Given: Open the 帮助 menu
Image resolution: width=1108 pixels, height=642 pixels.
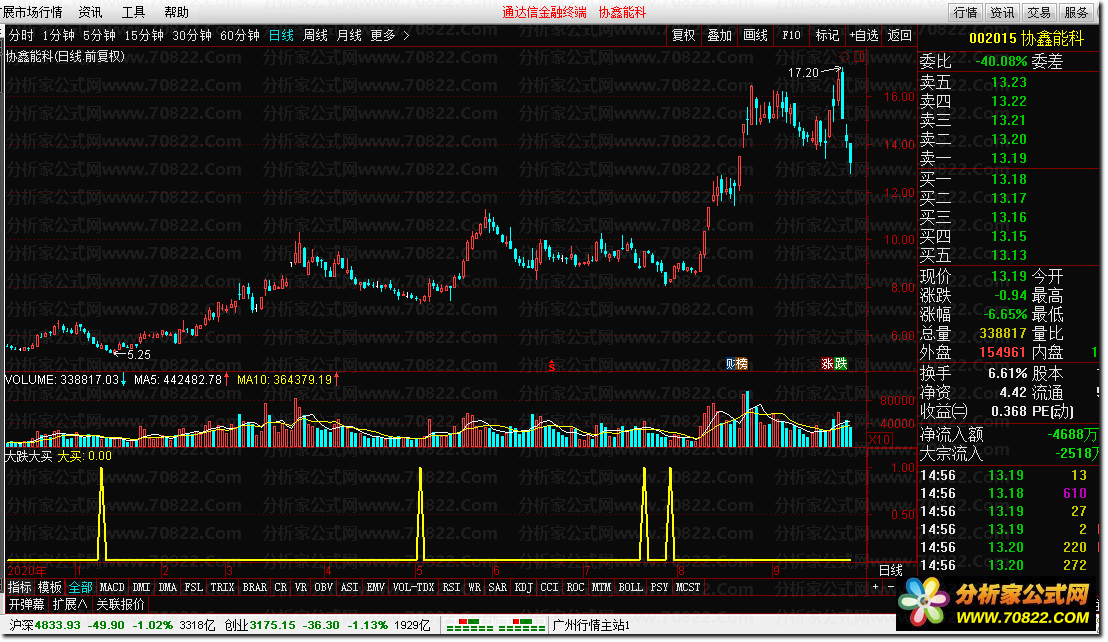Looking at the screenshot, I should [x=177, y=12].
